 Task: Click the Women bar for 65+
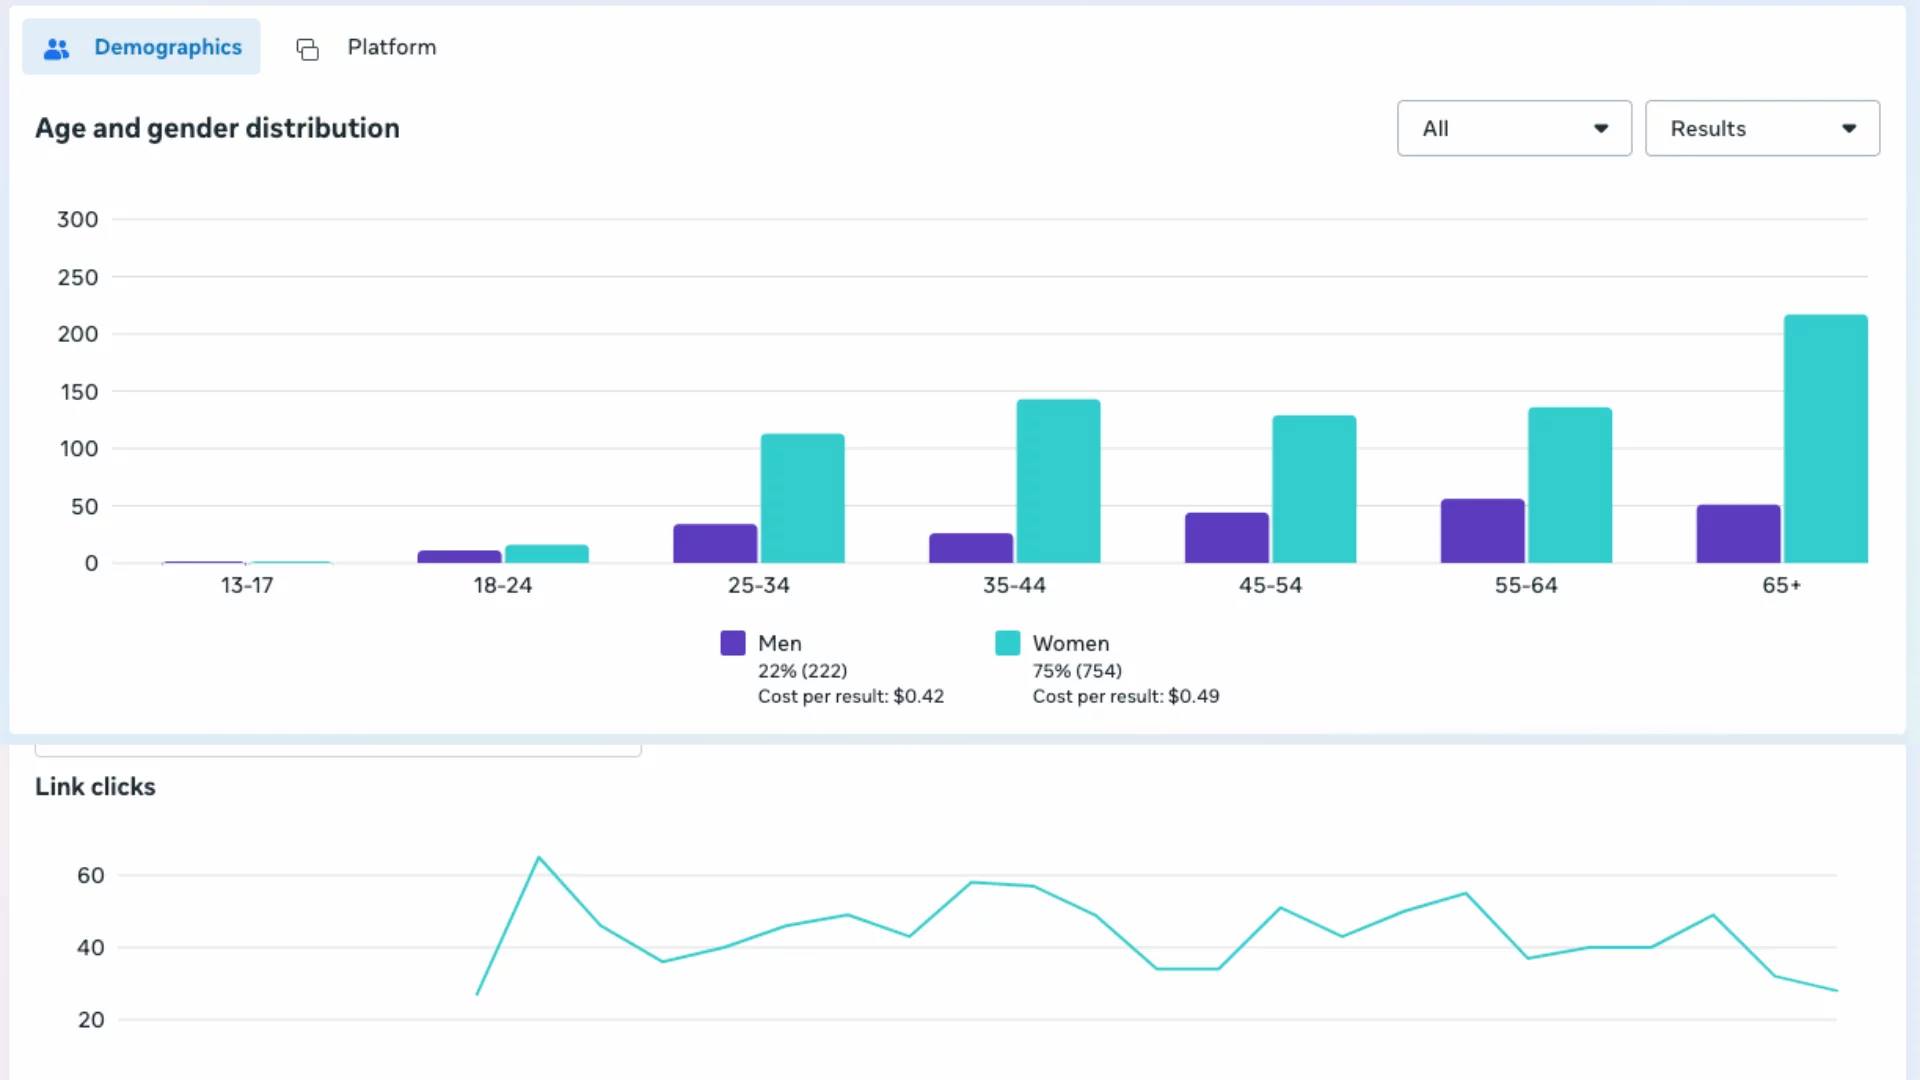1825,440
